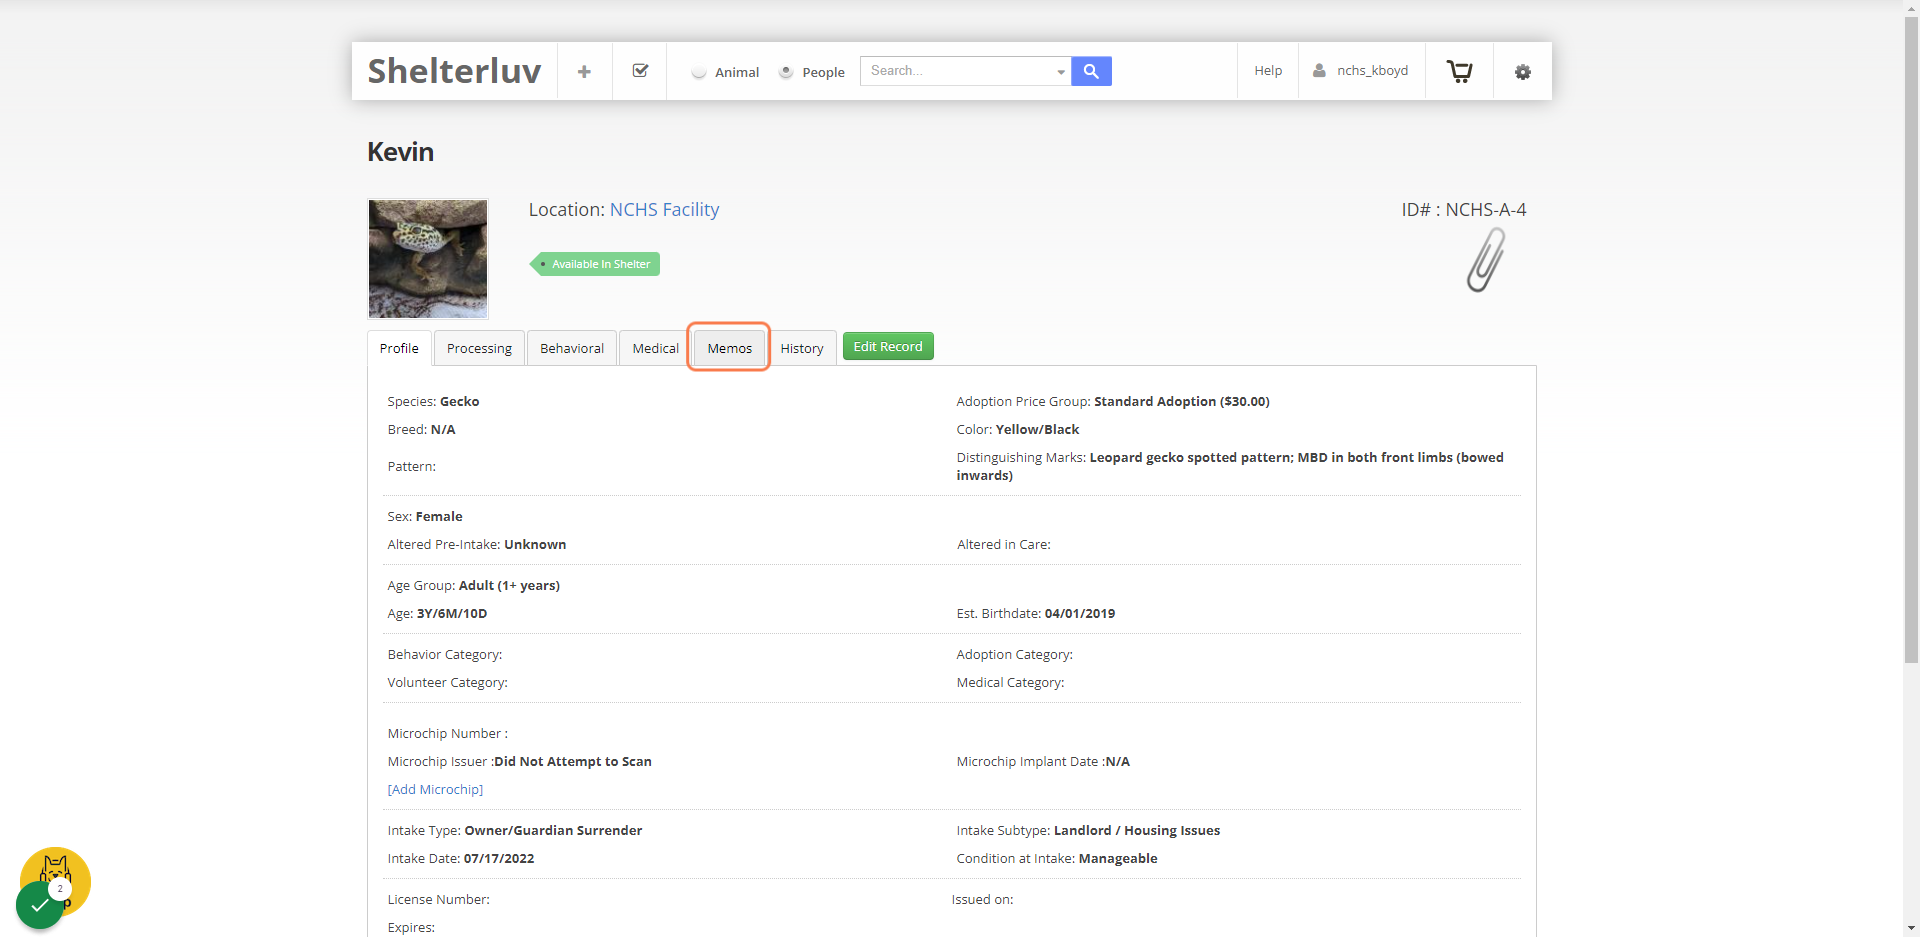Click the page vertical scrollbar thumb

pyautogui.click(x=1911, y=340)
